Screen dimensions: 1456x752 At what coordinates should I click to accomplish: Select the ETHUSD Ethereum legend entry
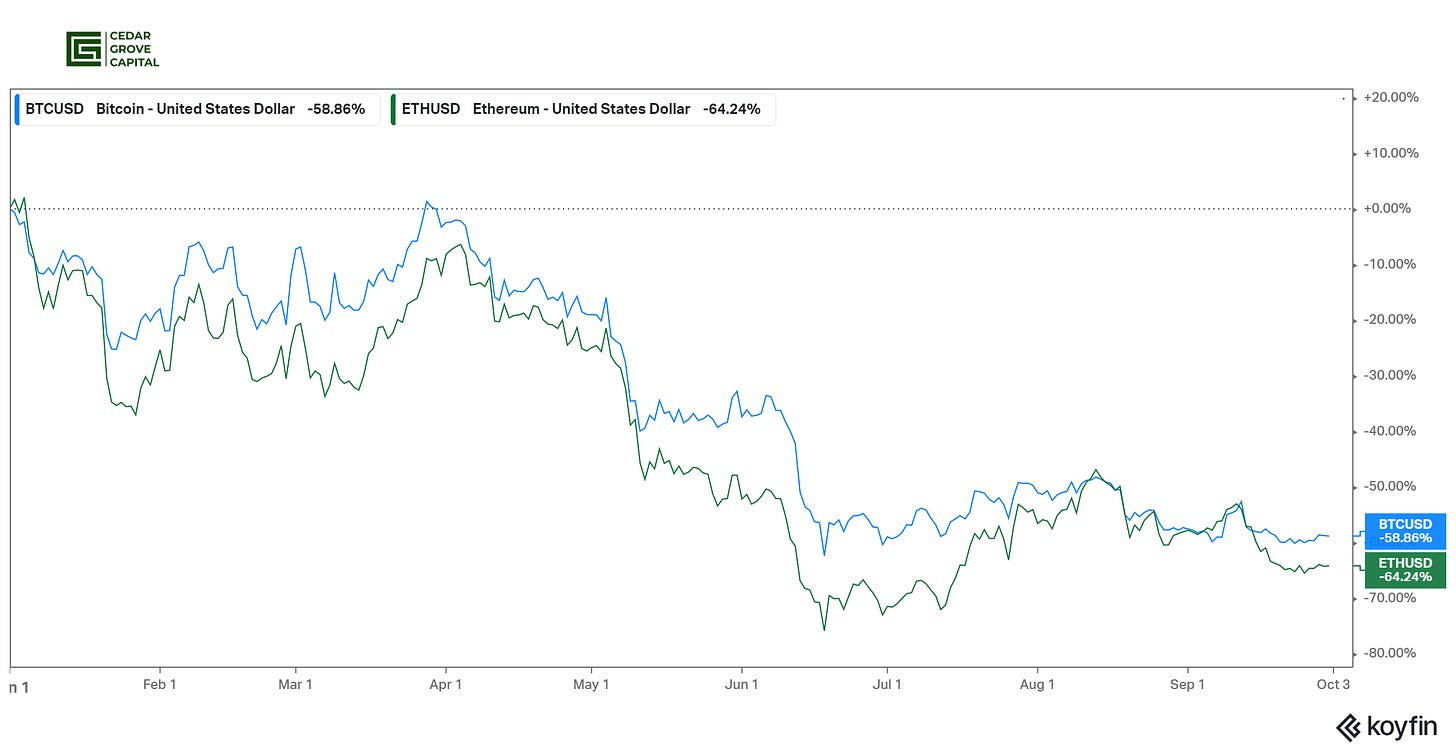point(582,109)
